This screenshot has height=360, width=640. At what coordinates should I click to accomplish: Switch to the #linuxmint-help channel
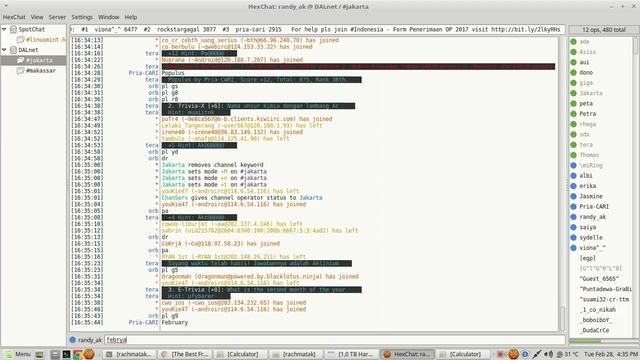[x=45, y=40]
